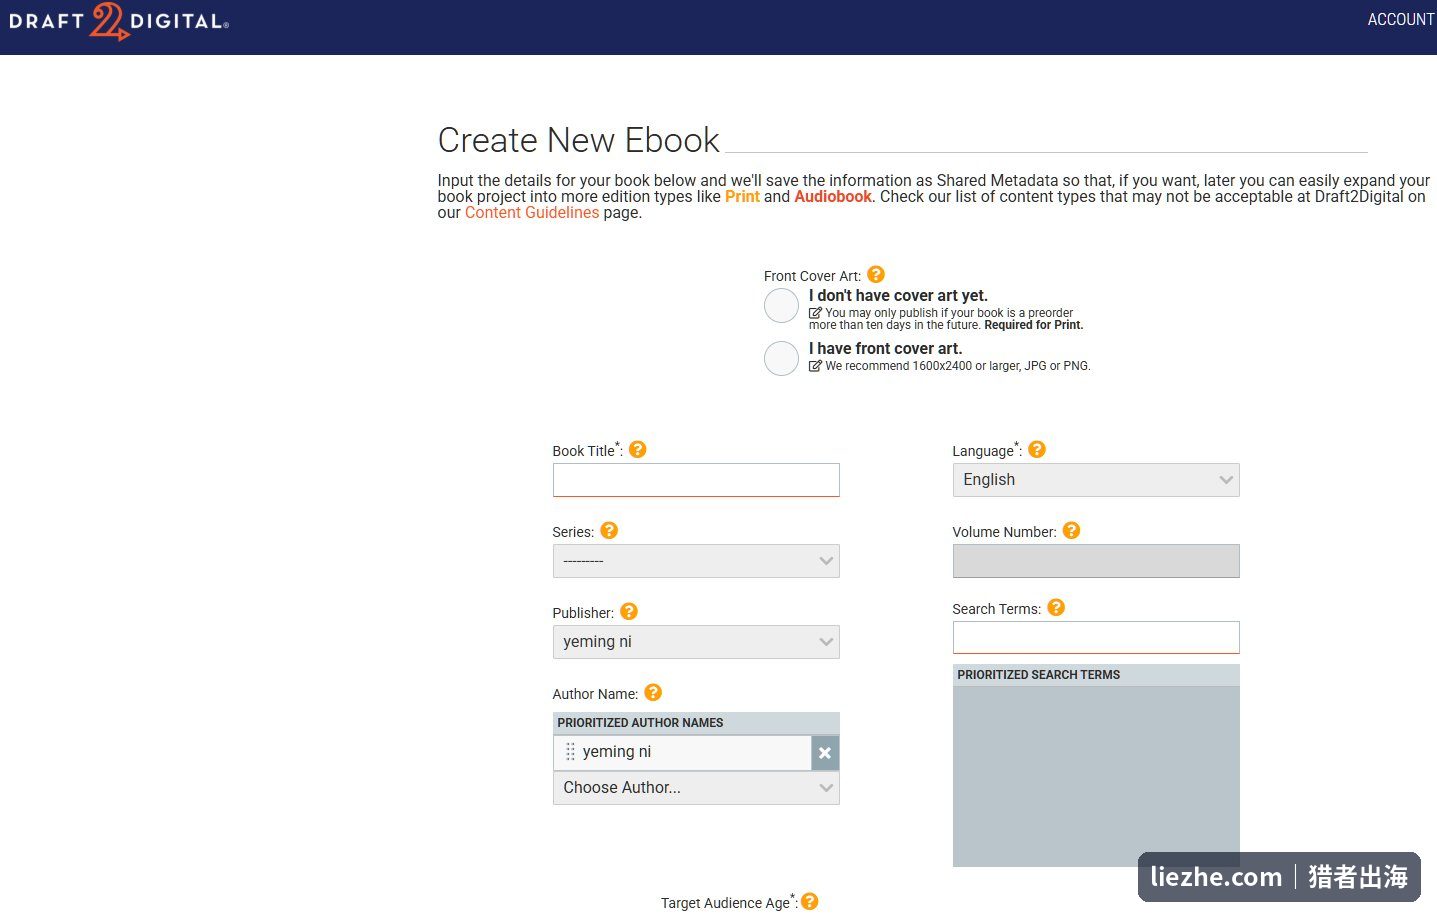
Task: Click into the Book Title field
Action: (696, 480)
